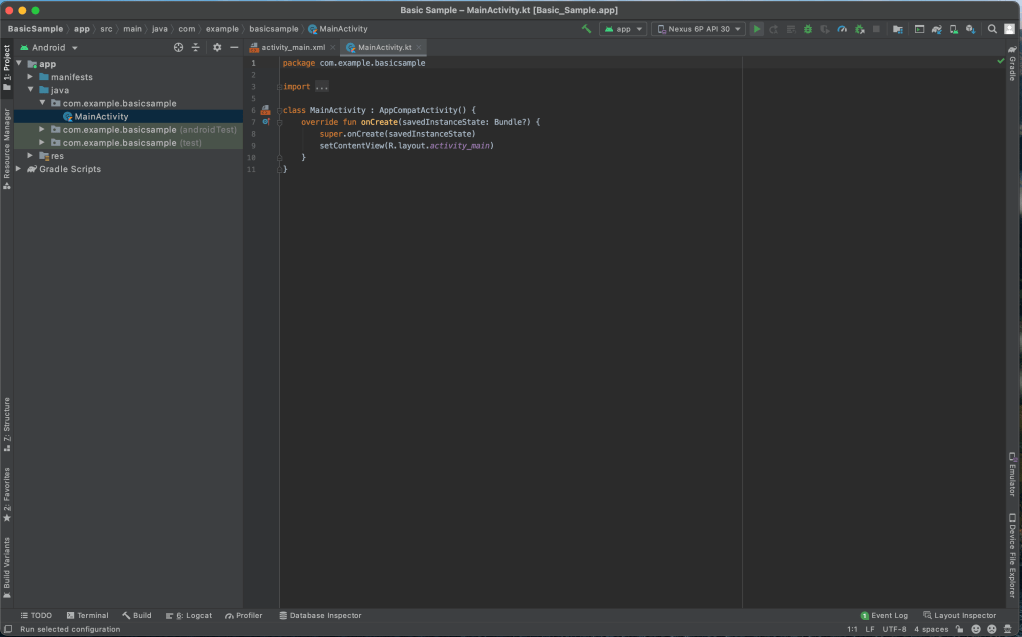1022x637 pixels.
Task: Hide the Project tool window
Action: point(234,47)
